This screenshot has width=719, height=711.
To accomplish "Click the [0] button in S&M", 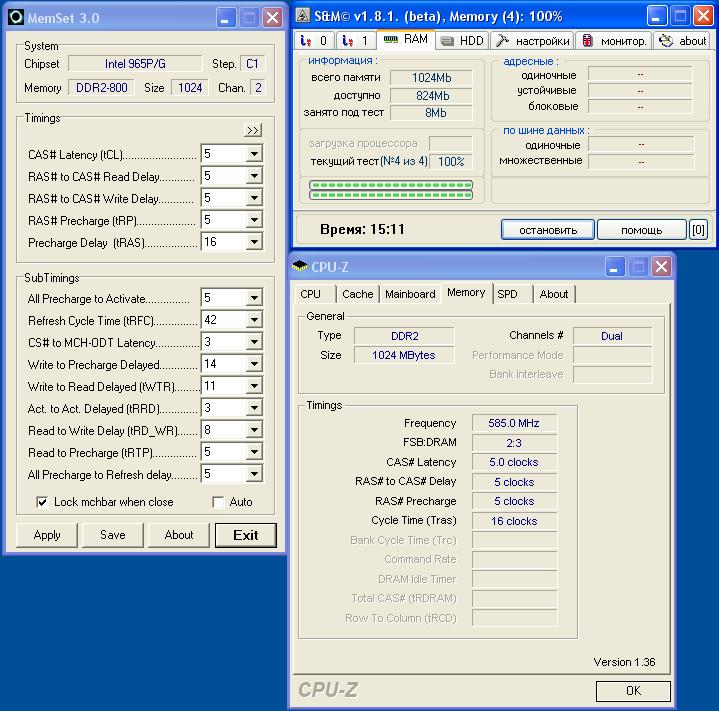I will [698, 230].
